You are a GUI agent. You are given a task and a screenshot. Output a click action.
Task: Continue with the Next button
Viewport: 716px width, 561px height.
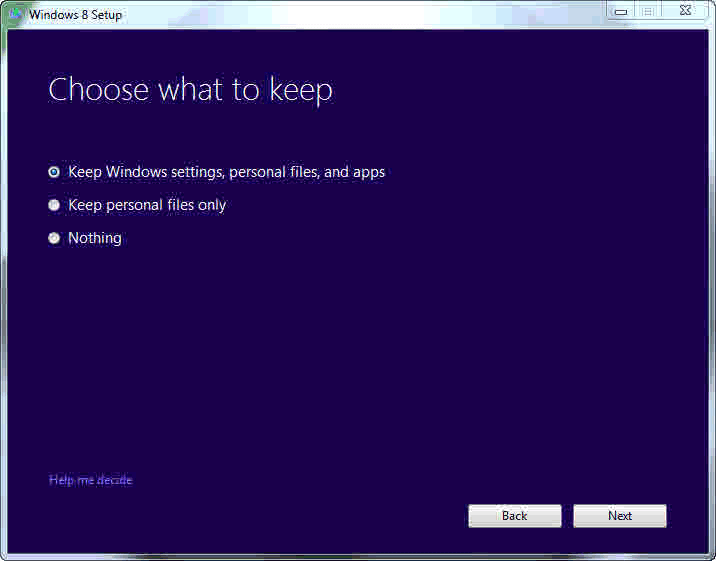tap(620, 516)
